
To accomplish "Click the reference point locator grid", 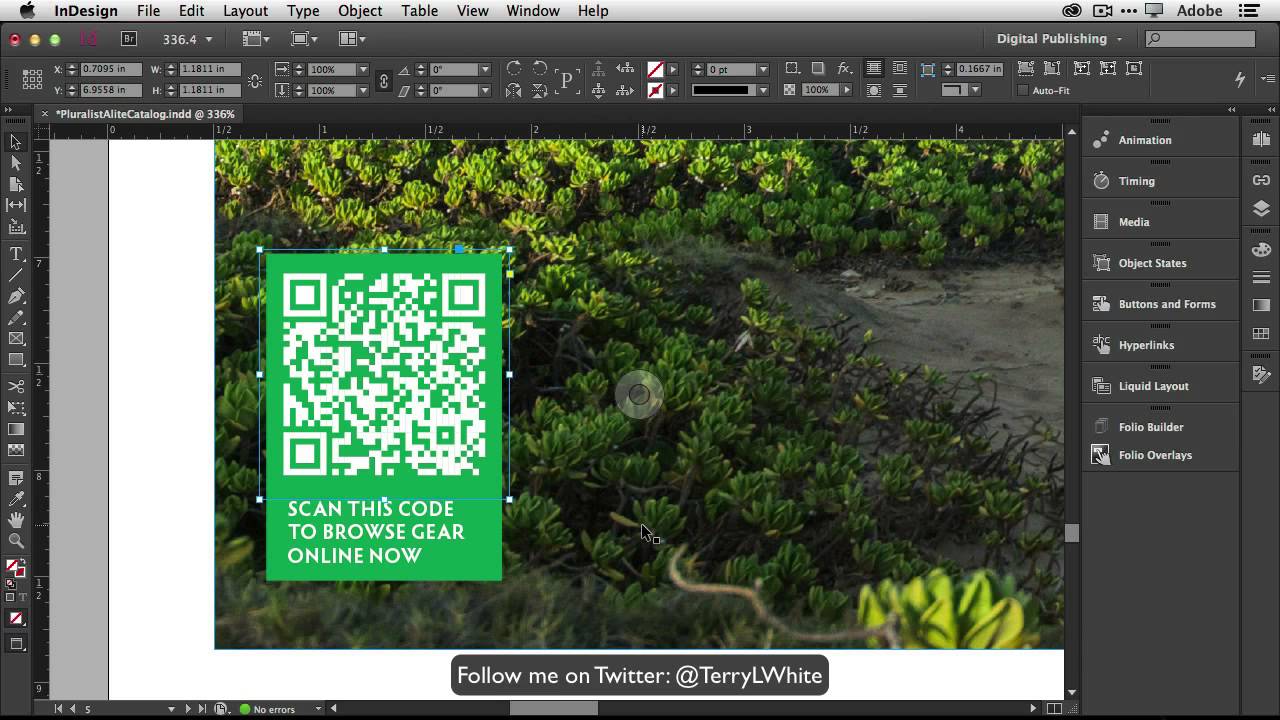I will point(32,79).
